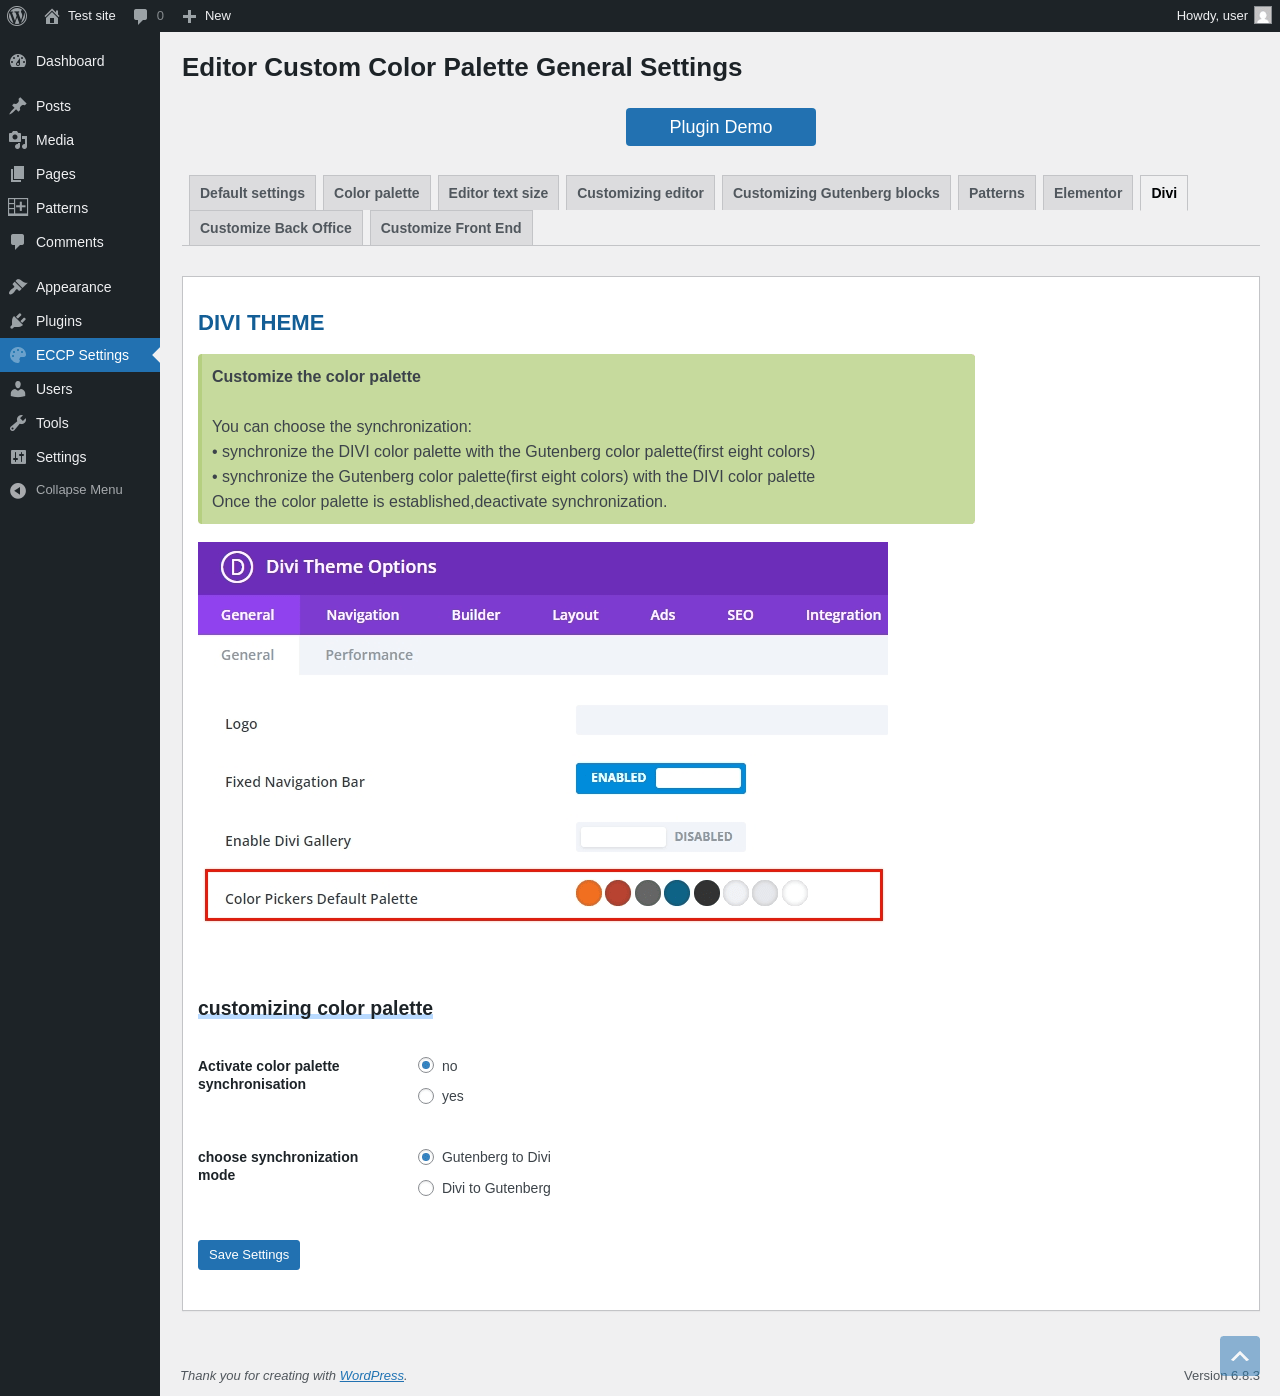Open the Performance sub-tab
Viewport: 1280px width, 1396px height.
tap(369, 655)
